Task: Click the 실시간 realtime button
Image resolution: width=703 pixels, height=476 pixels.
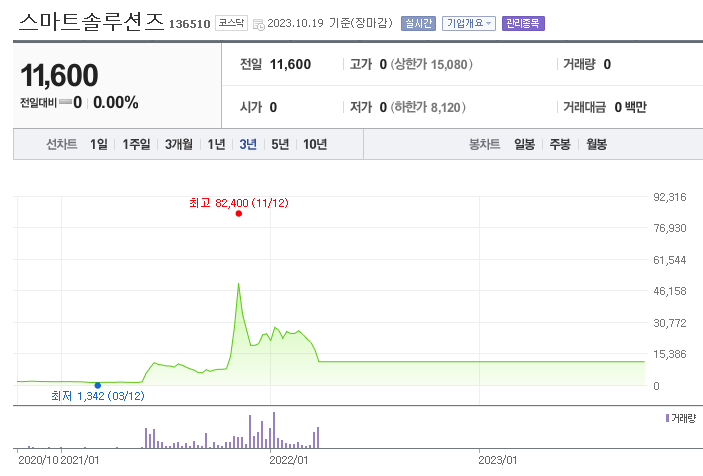Action: click(x=418, y=23)
